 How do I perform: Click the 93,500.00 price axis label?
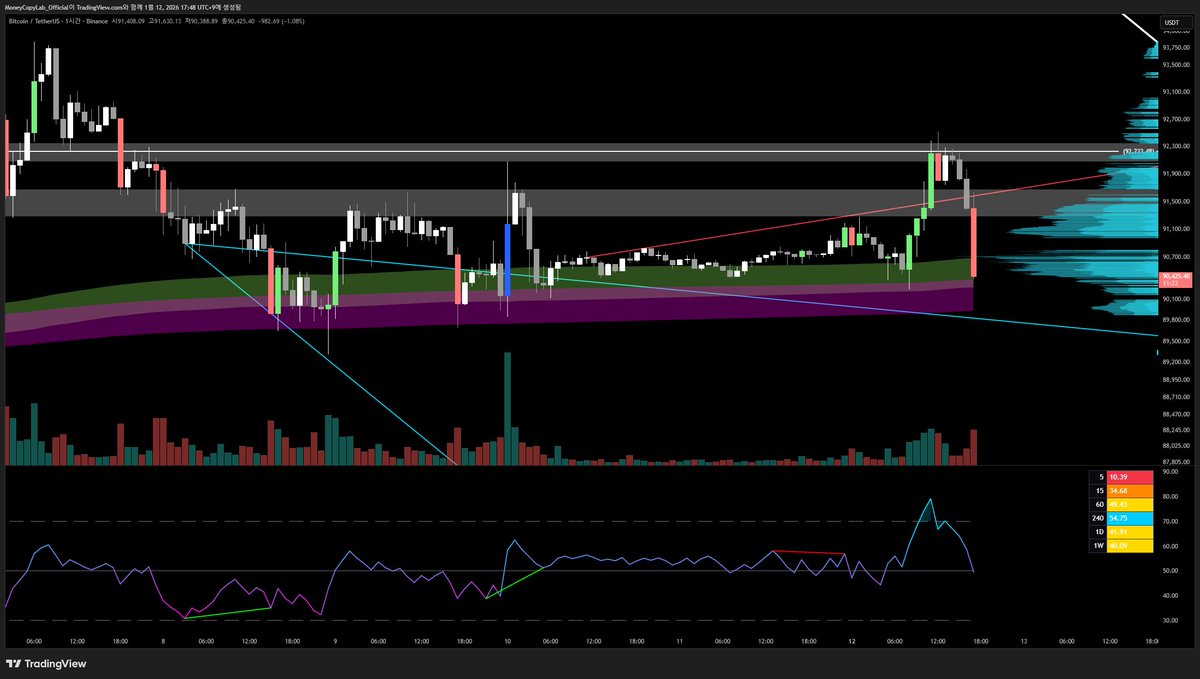coord(1176,63)
